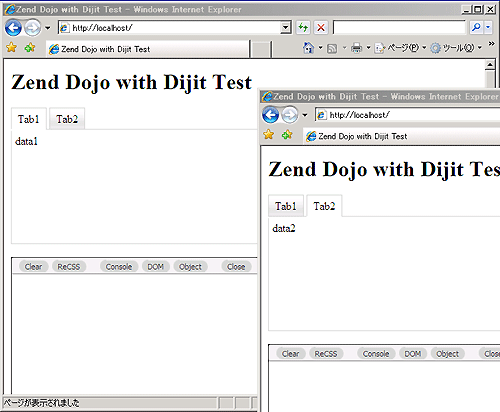Click the page heading in rear window
The width and height of the screenshot is (500, 412).
[x=131, y=82]
